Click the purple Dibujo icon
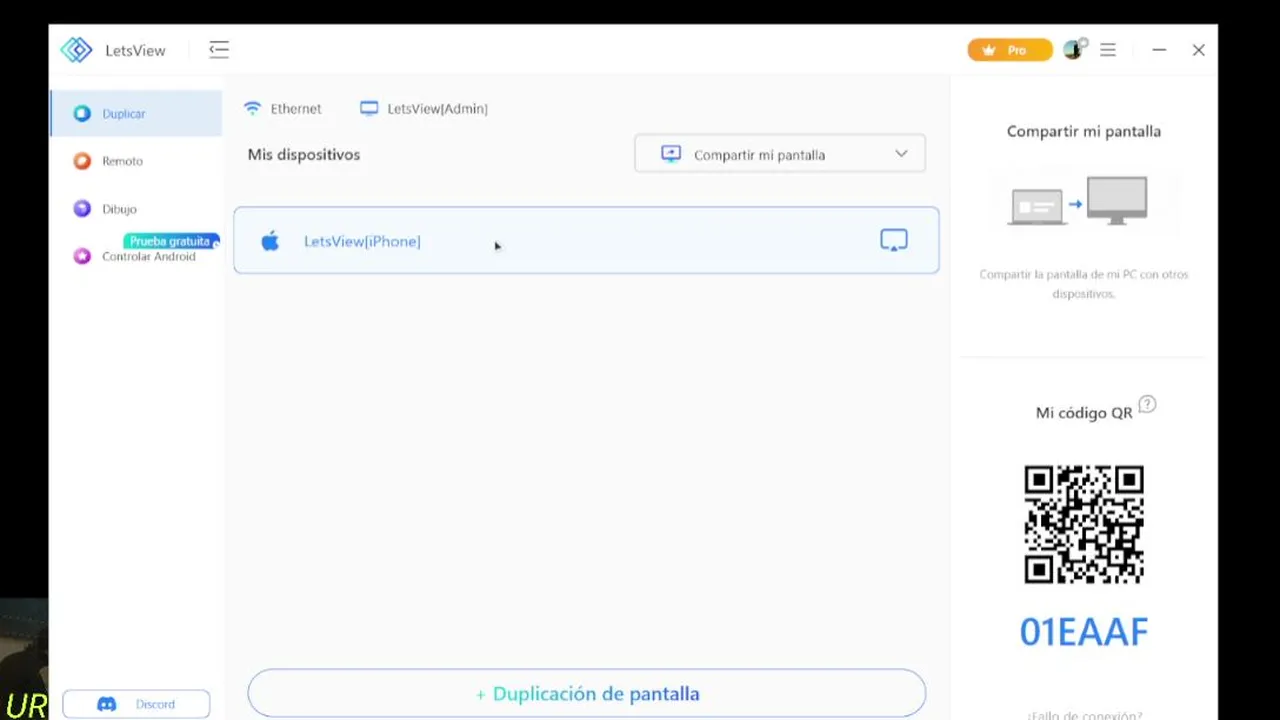Viewport: 1280px width, 720px height. click(82, 209)
